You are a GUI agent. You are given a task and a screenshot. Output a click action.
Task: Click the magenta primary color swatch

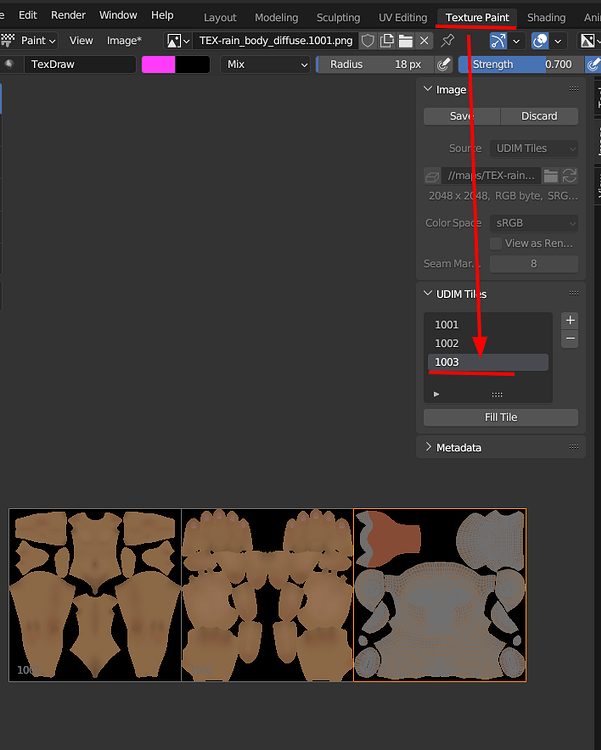[158, 64]
